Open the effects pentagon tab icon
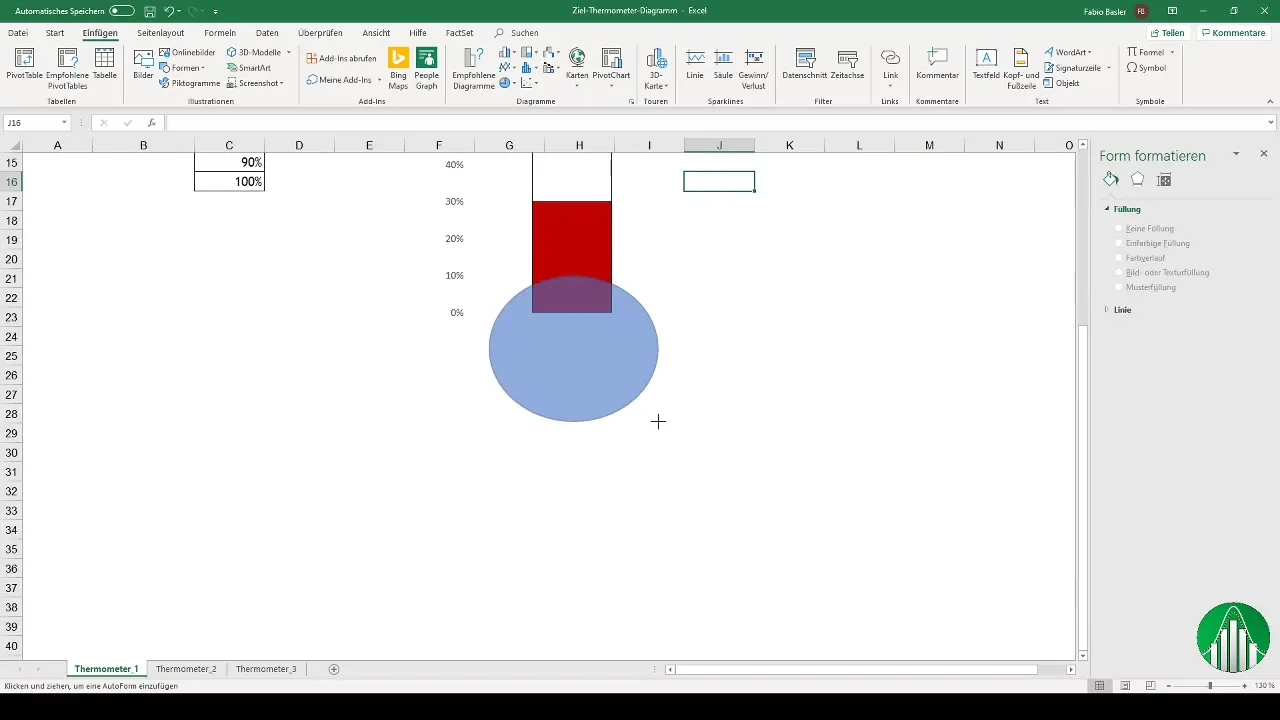The height and width of the screenshot is (720, 1280). click(1137, 179)
